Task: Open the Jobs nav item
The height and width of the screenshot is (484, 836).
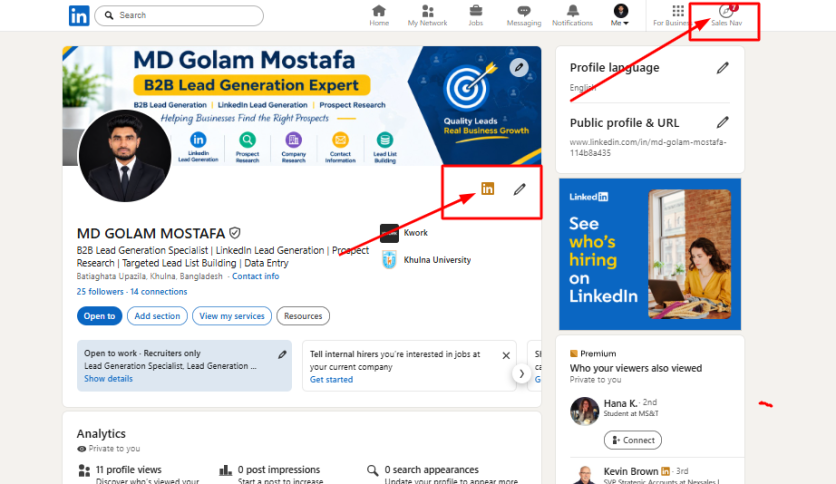Action: coord(476,15)
